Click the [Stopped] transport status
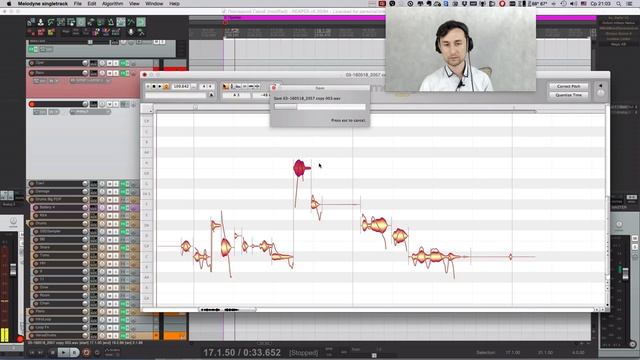The image size is (640, 360). coord(304,353)
